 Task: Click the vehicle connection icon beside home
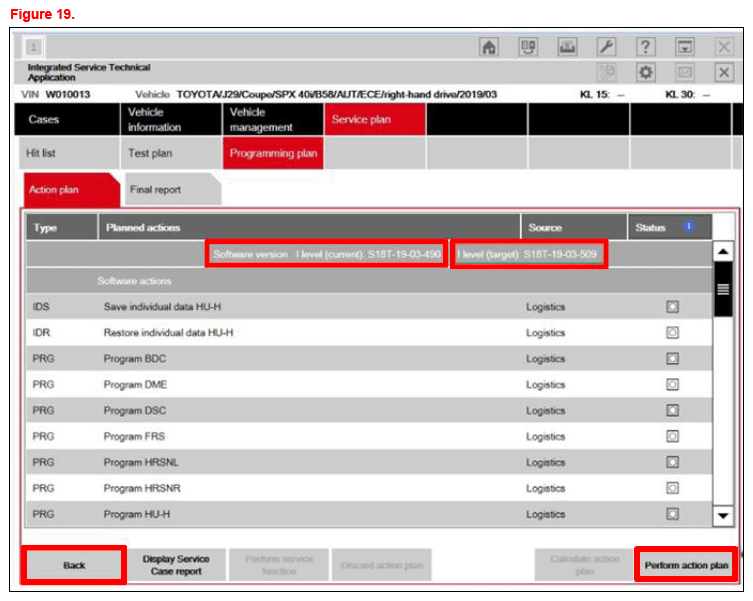(528, 47)
